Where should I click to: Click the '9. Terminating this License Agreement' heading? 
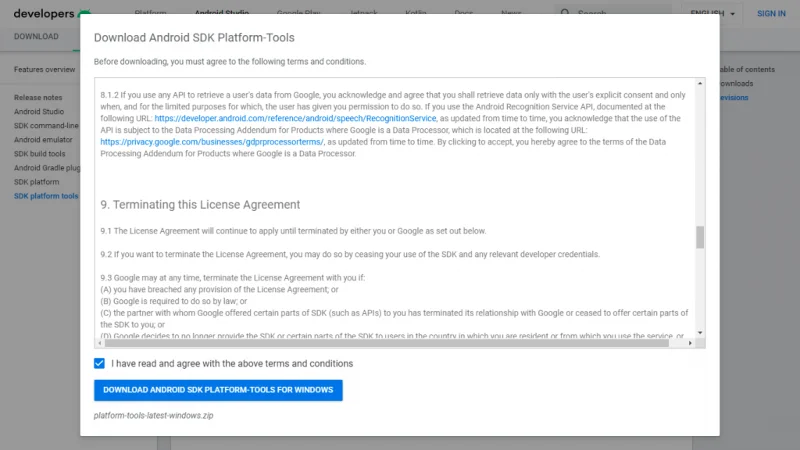(x=200, y=205)
